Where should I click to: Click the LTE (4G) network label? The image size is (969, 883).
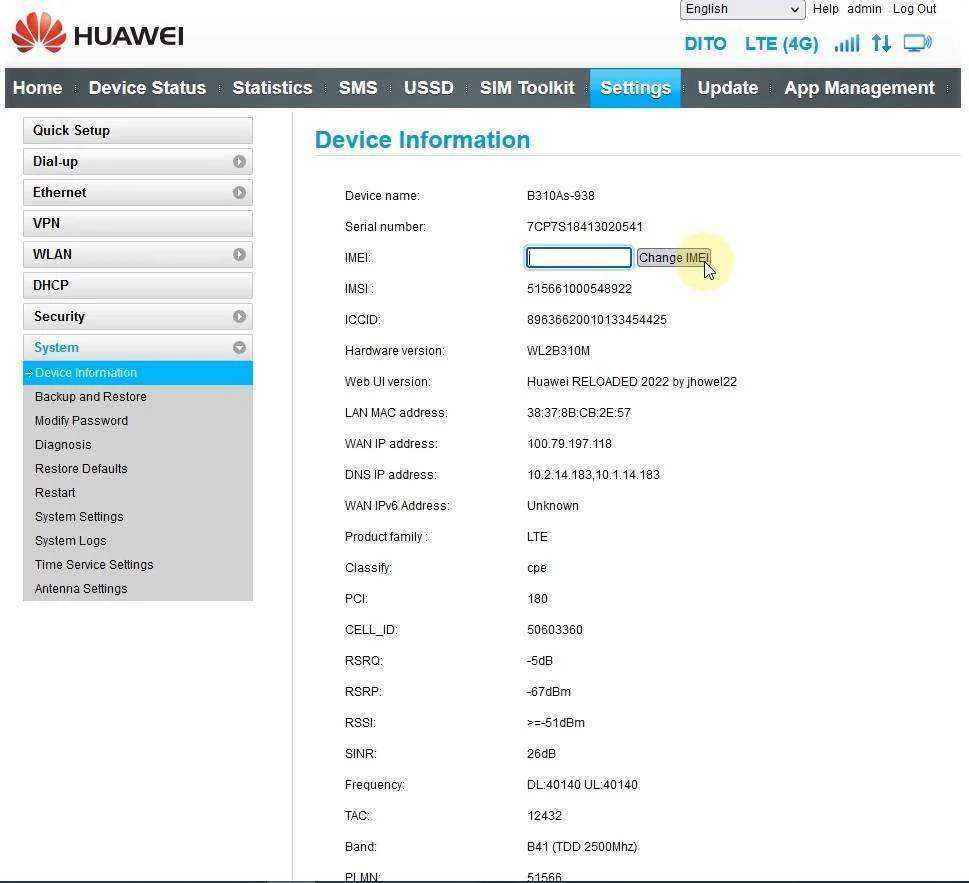[x=781, y=44]
